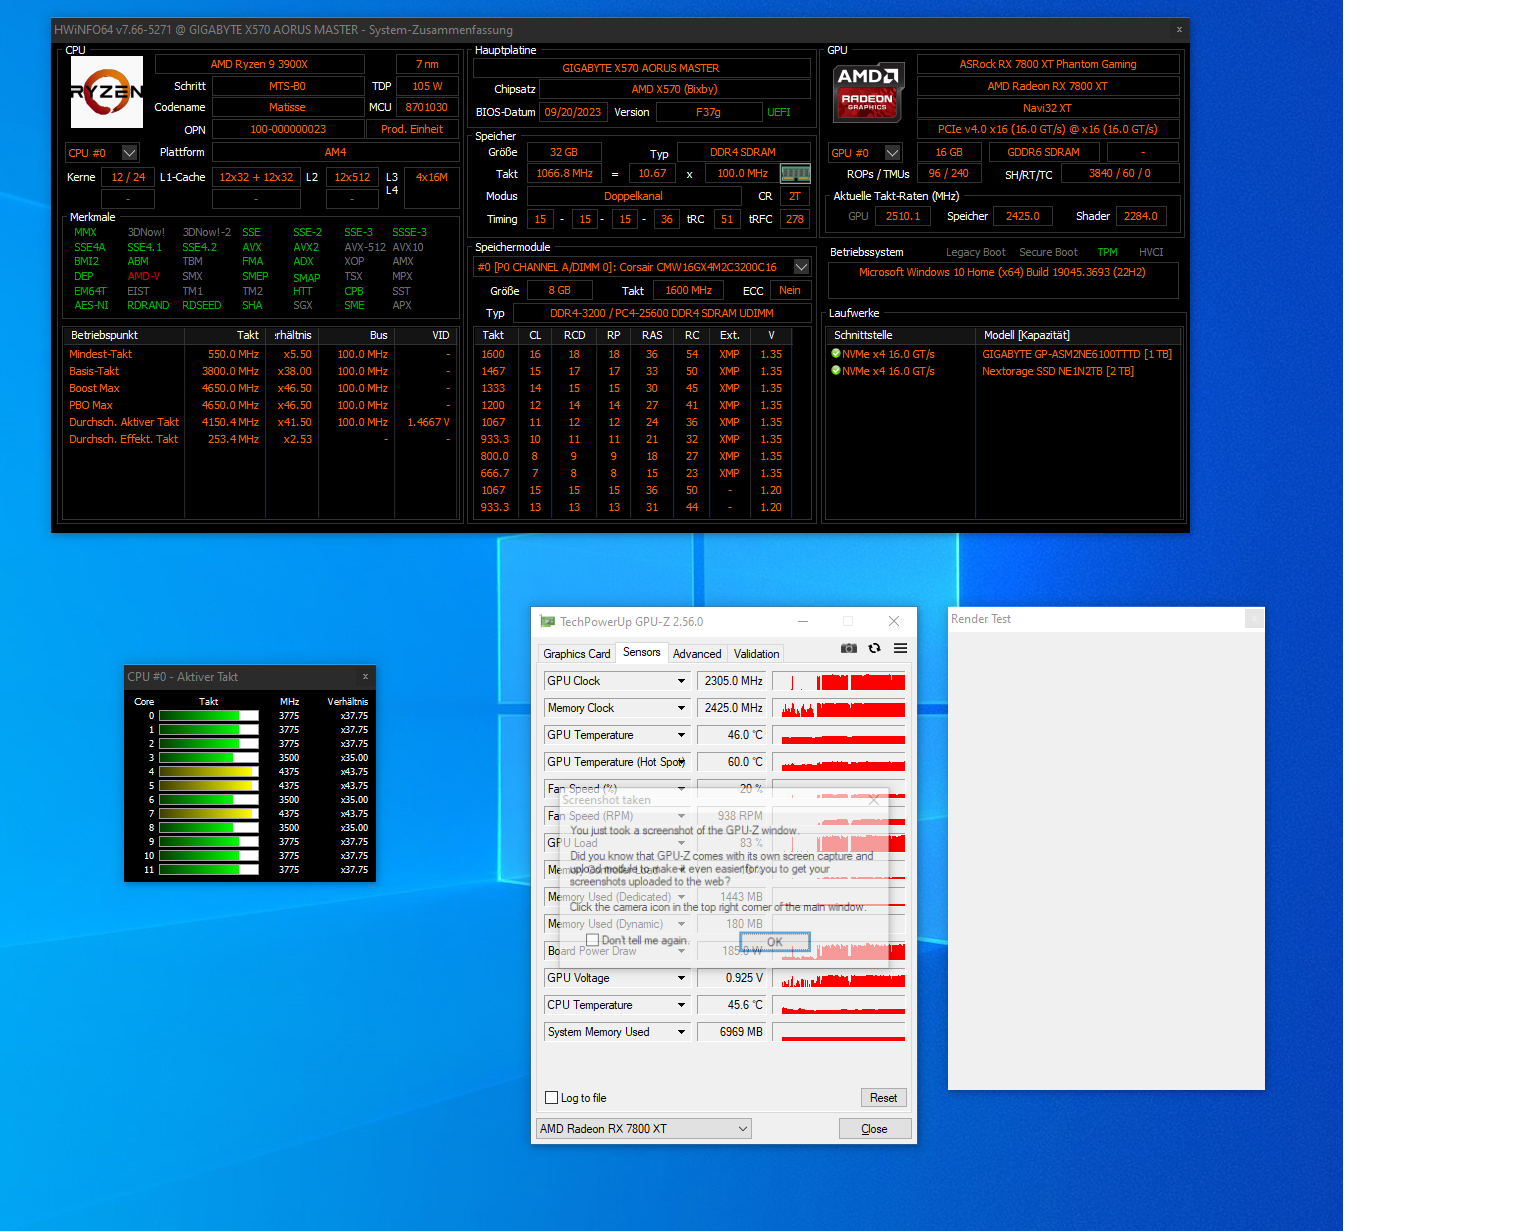Click the AMD Radeon Graphics logo
The image size is (1536, 1231).
tap(868, 92)
